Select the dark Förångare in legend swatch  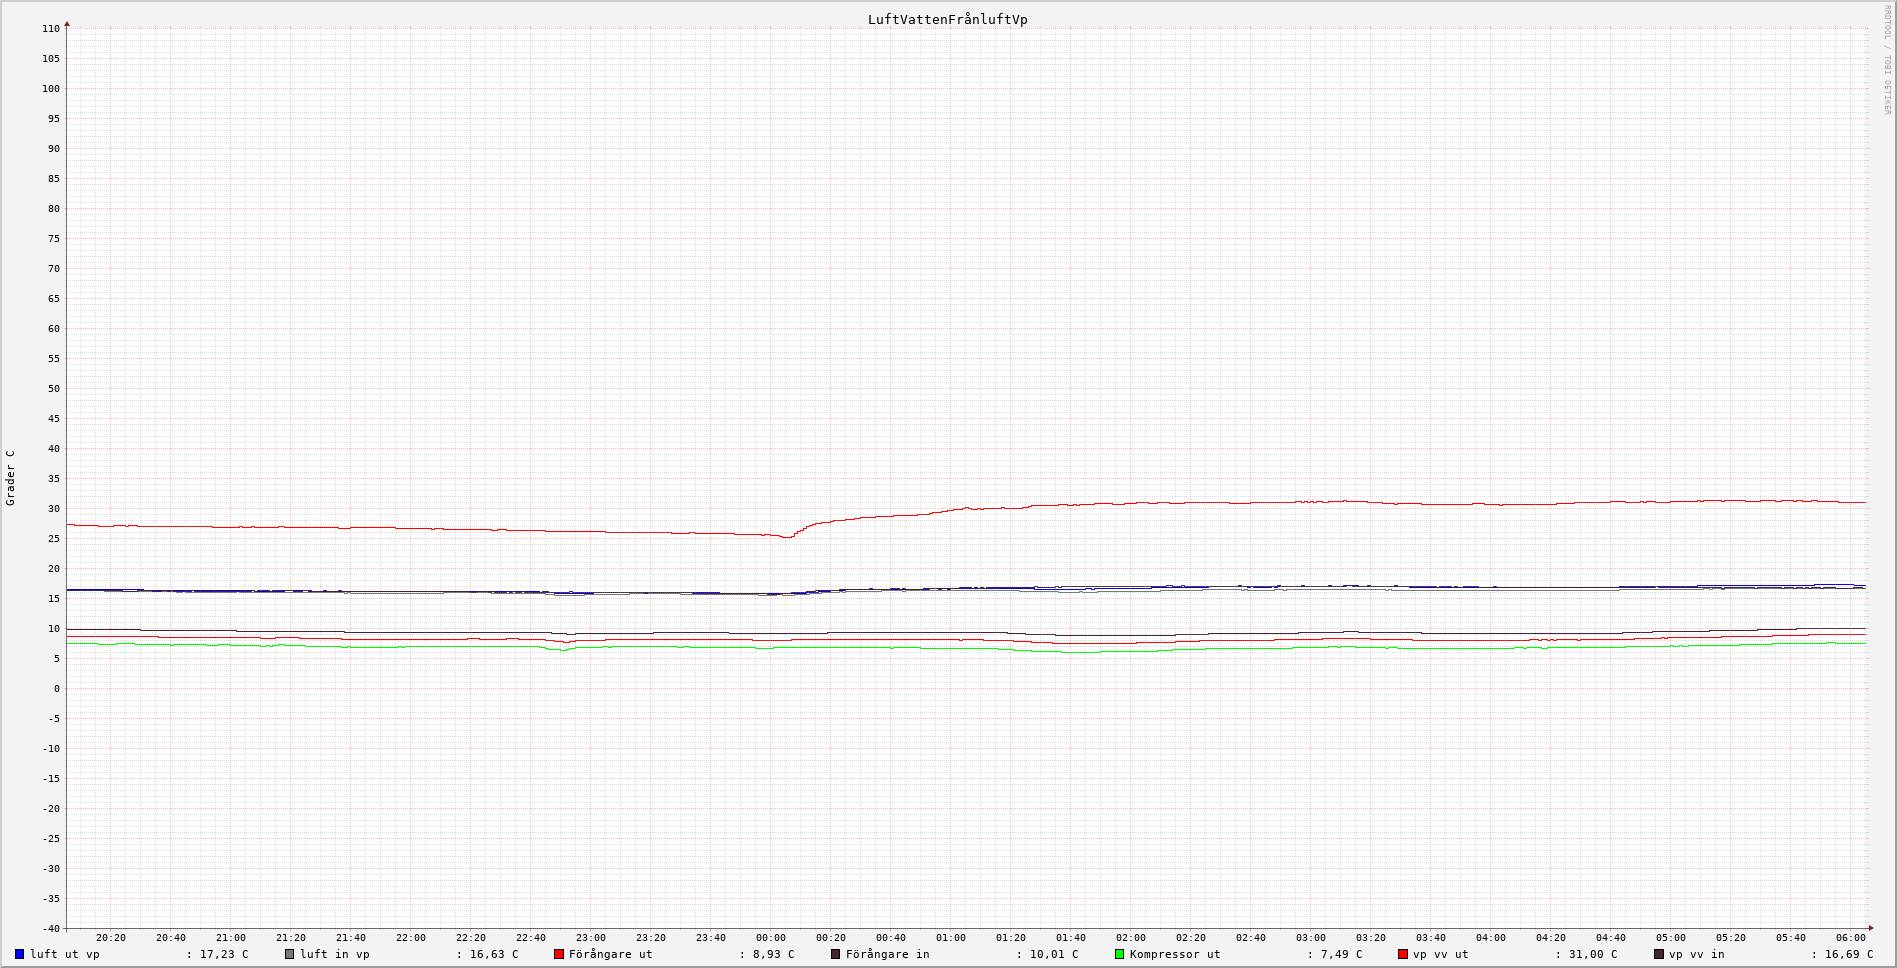click(x=836, y=954)
